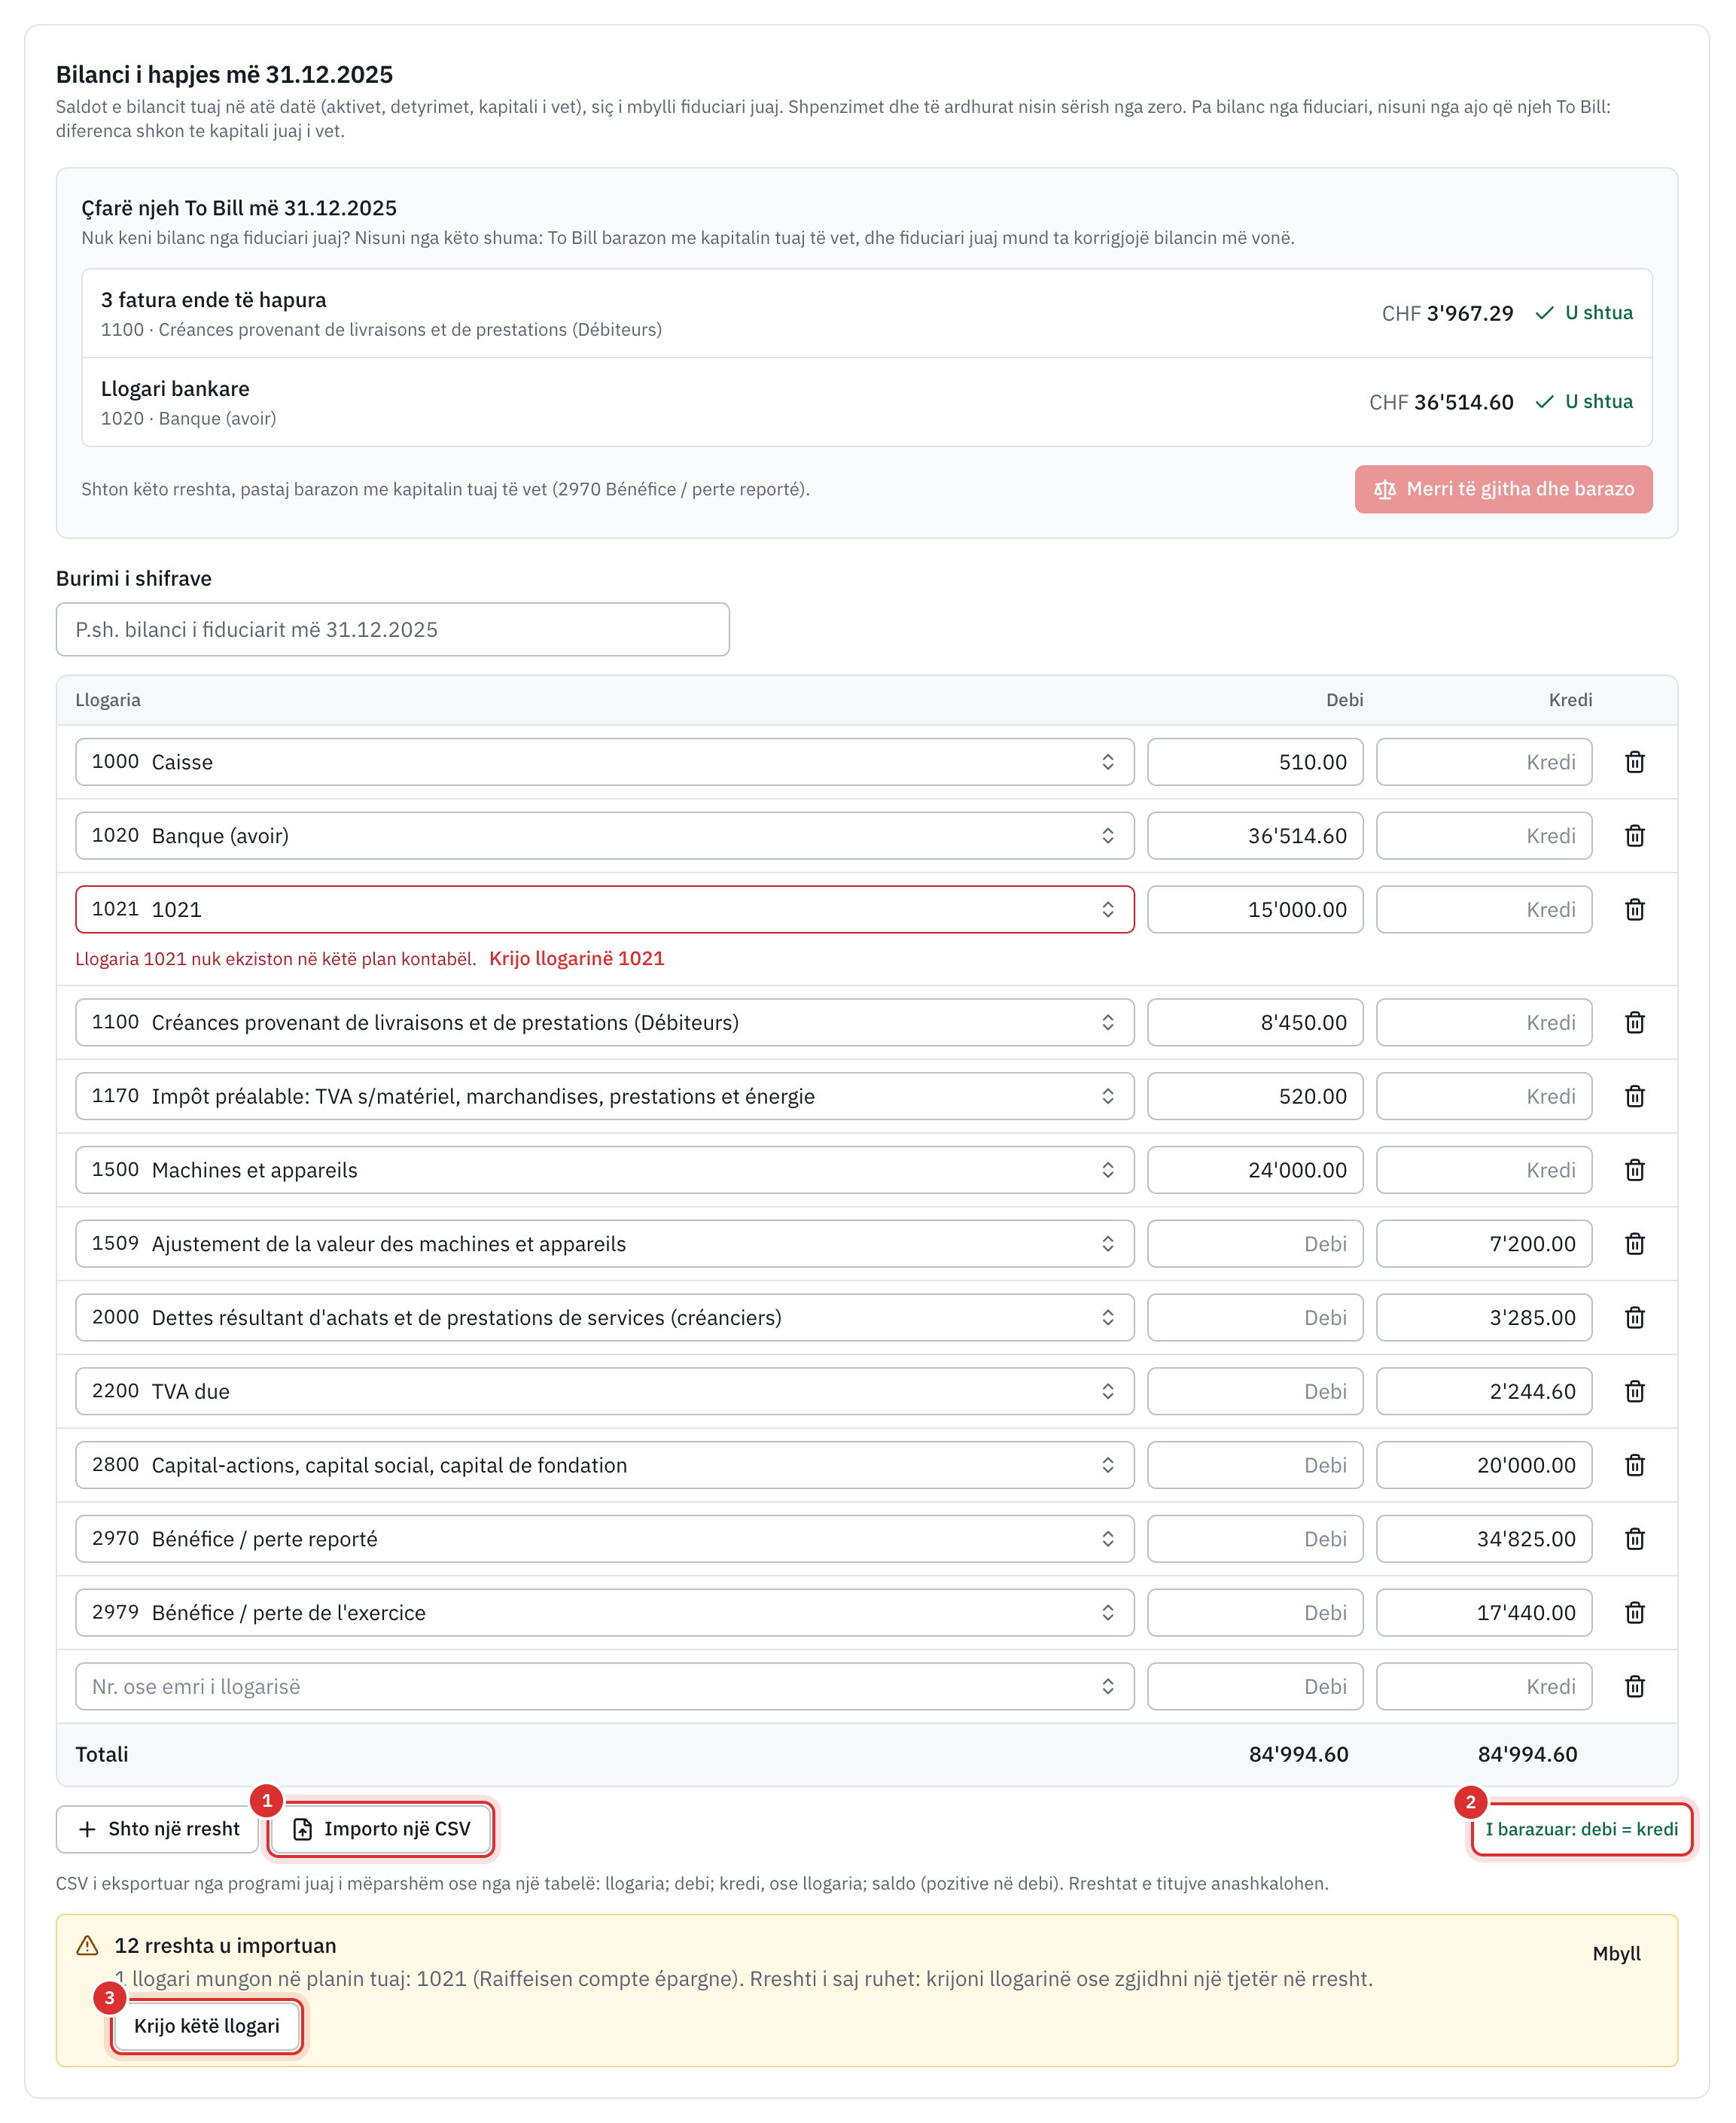
Task: Click the 'Llogari bankare' entry
Action: (x=866, y=402)
